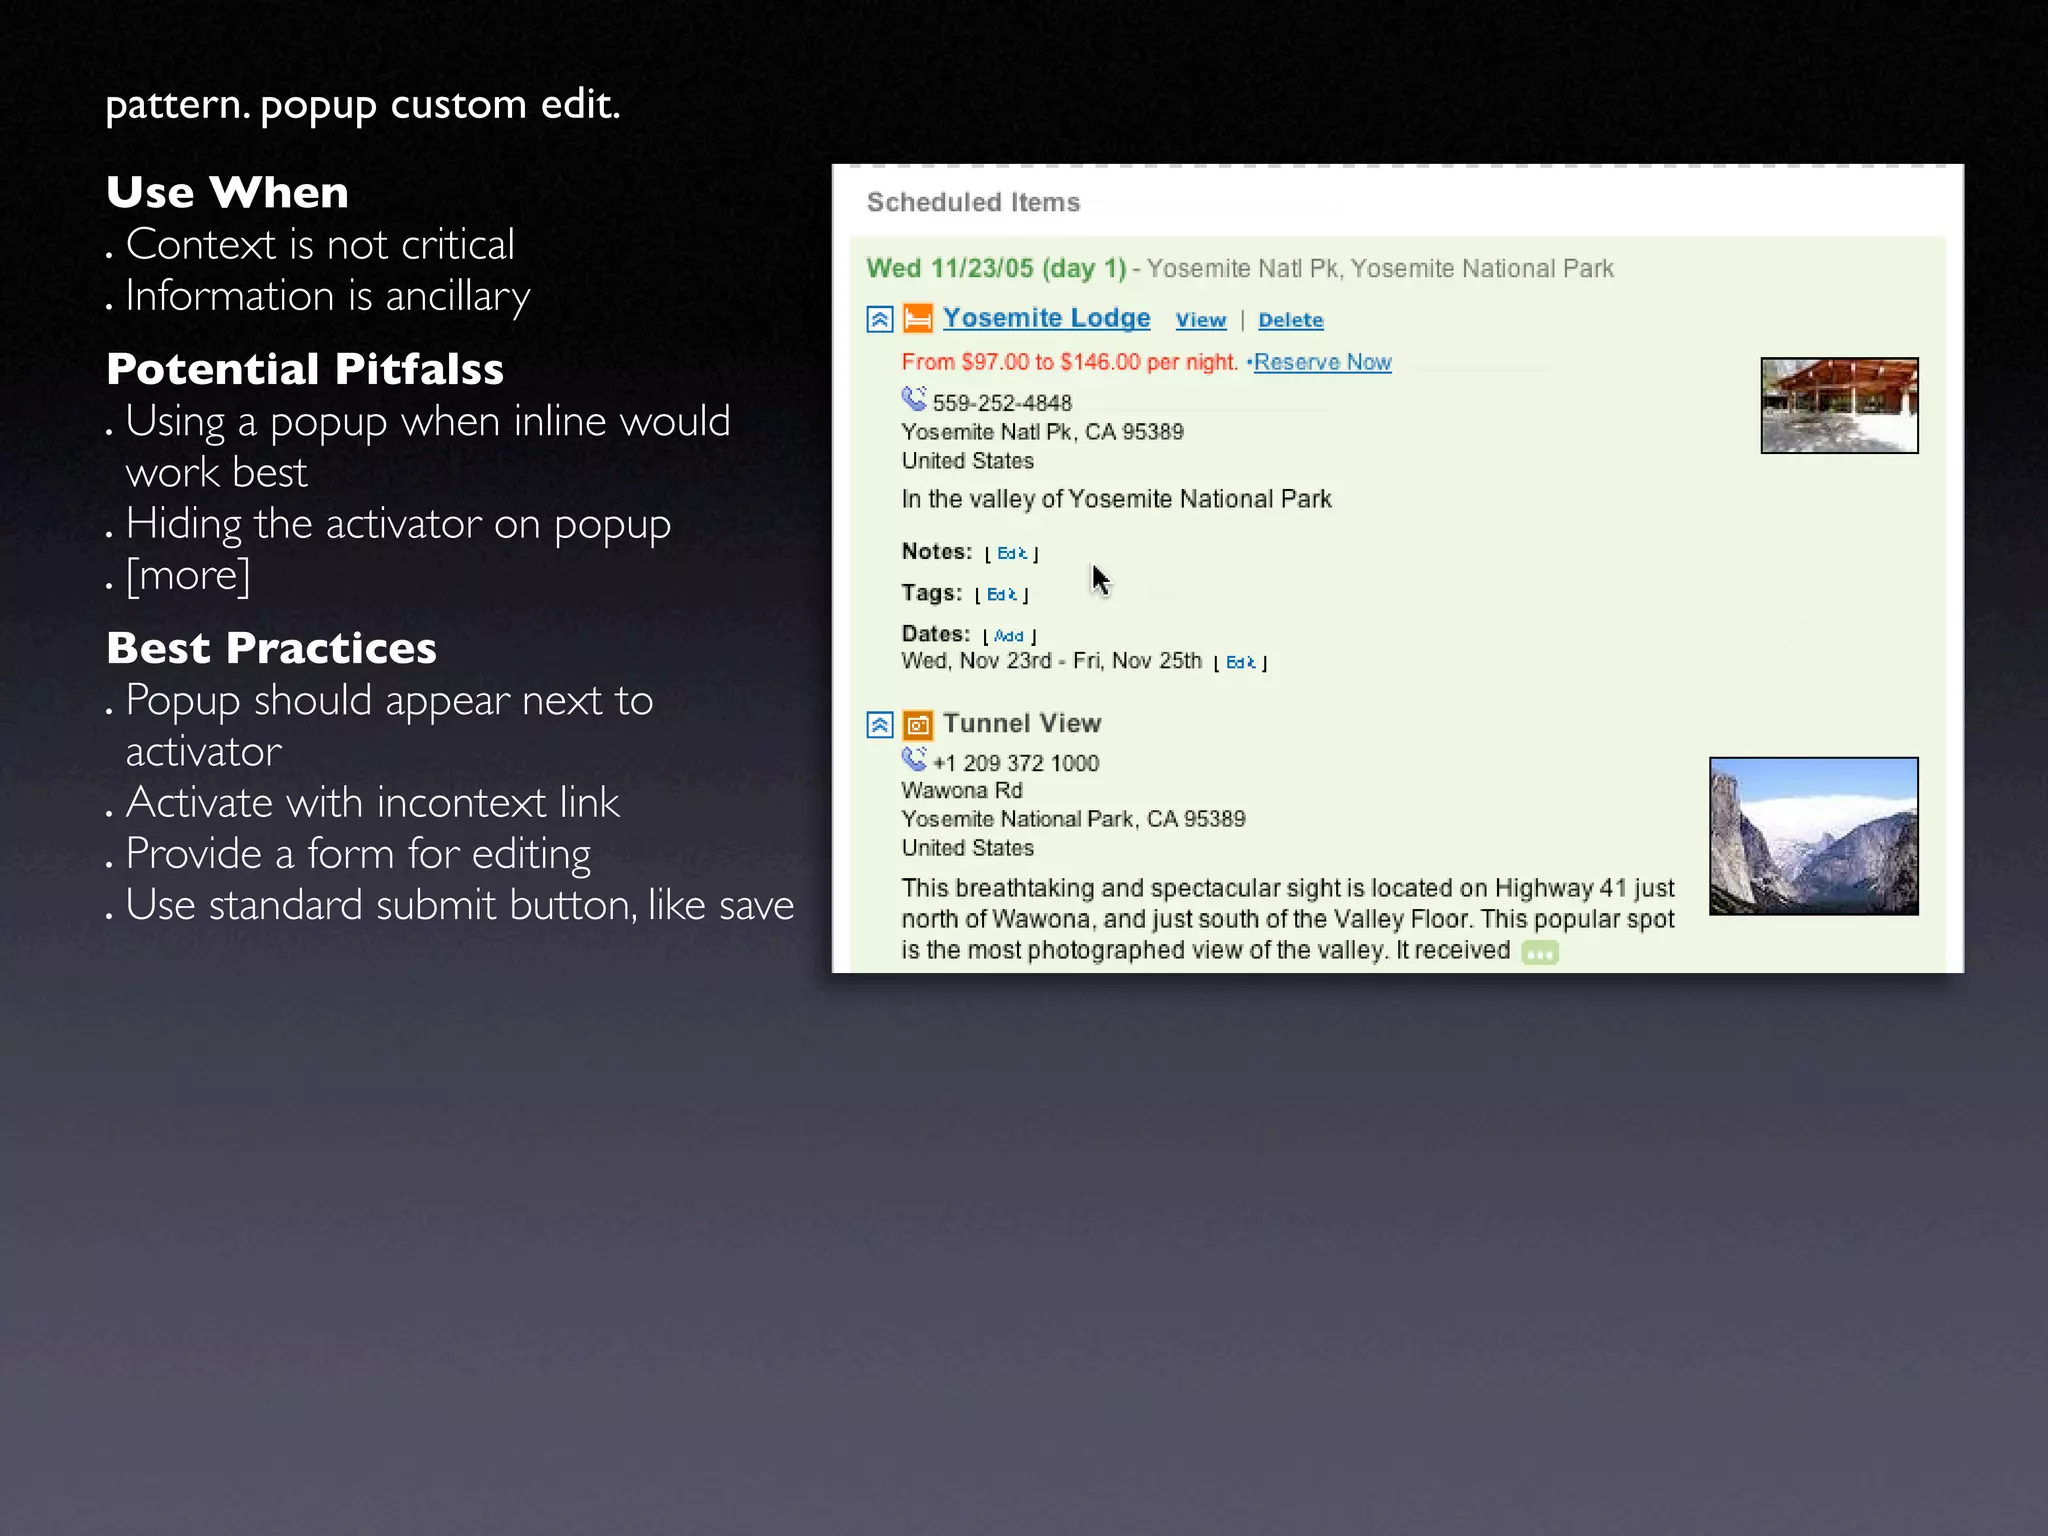Click the Wed 11/23/05 day header
The height and width of the screenshot is (1536, 2048).
pos(995,268)
